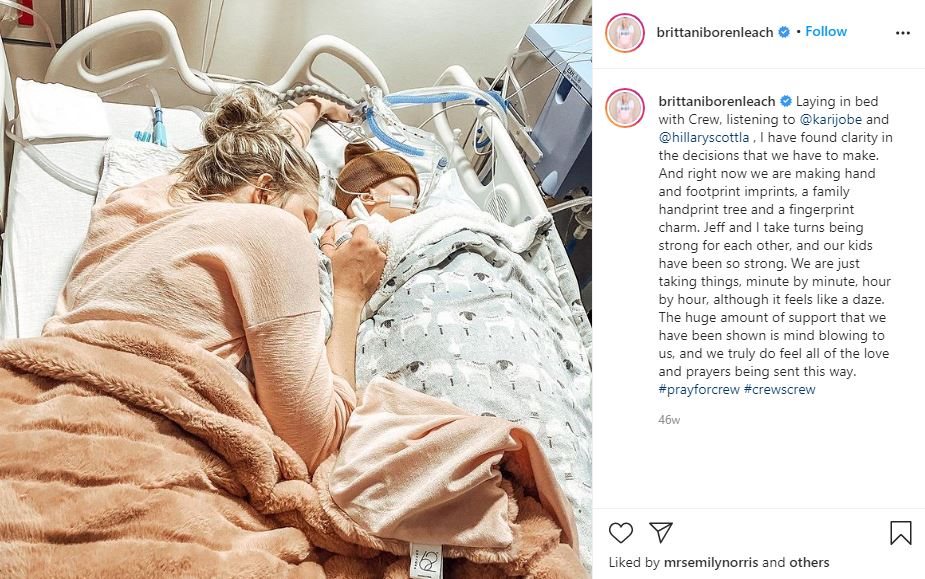Click the caption text body
This screenshot has height=579, width=925.
[x=775, y=245]
